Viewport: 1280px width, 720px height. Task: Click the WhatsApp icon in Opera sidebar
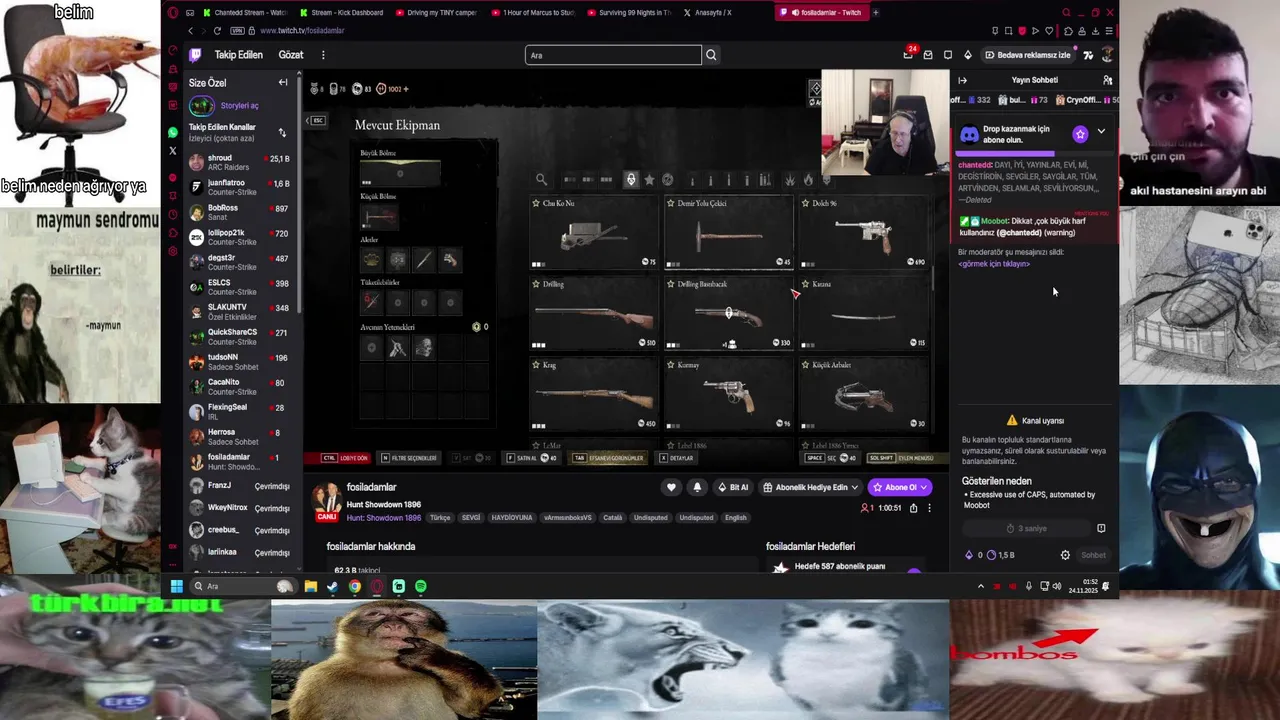(173, 132)
